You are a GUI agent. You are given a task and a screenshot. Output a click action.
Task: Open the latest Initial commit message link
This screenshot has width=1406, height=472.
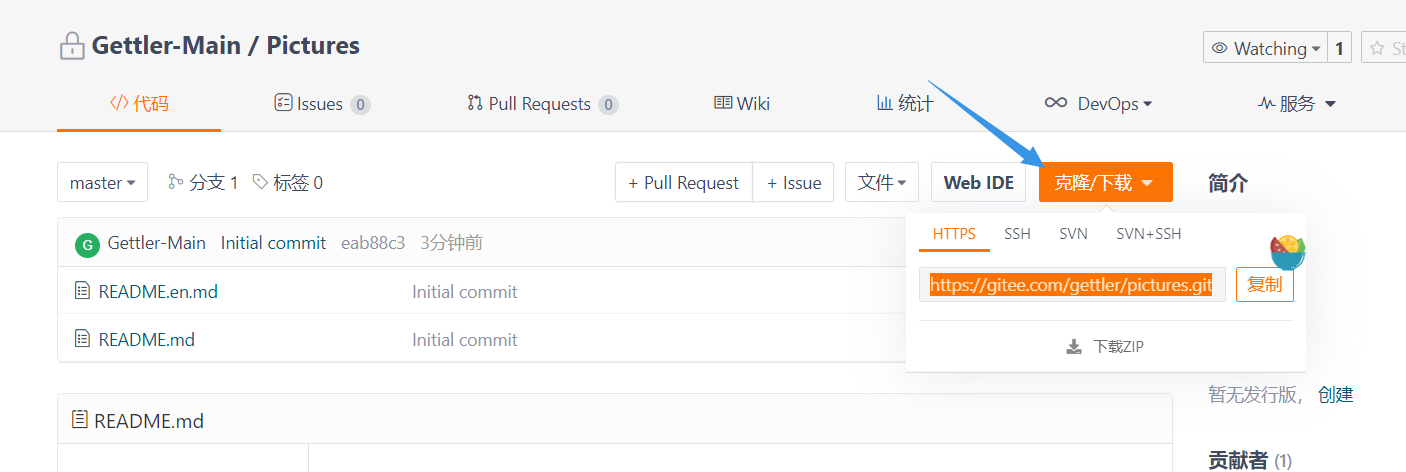(273, 242)
